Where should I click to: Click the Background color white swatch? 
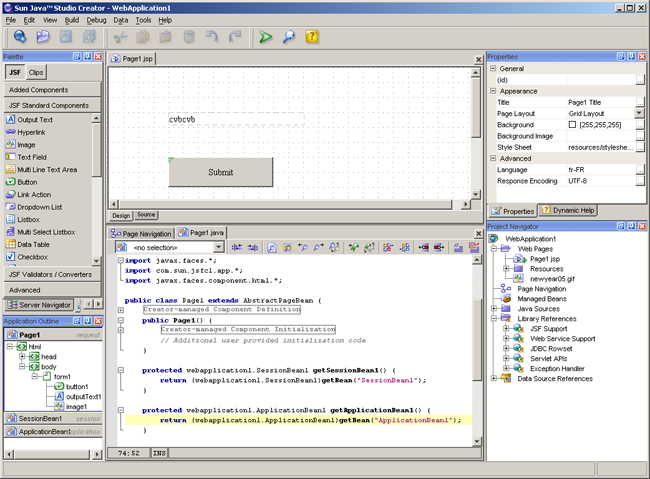click(x=572, y=125)
